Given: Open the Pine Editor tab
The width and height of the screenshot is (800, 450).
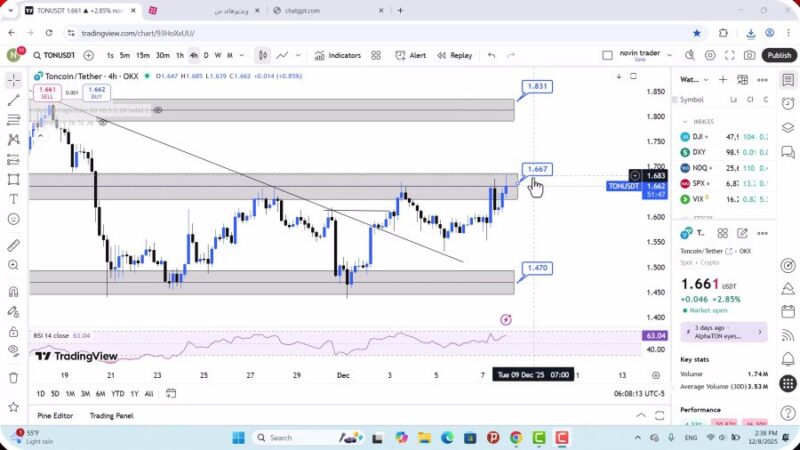Looking at the screenshot, I should pos(56,416).
